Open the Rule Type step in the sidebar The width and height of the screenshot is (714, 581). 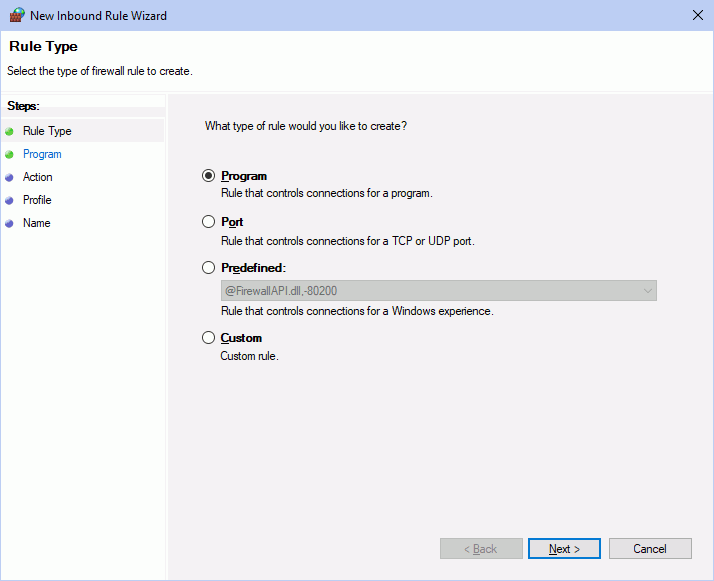(x=47, y=131)
